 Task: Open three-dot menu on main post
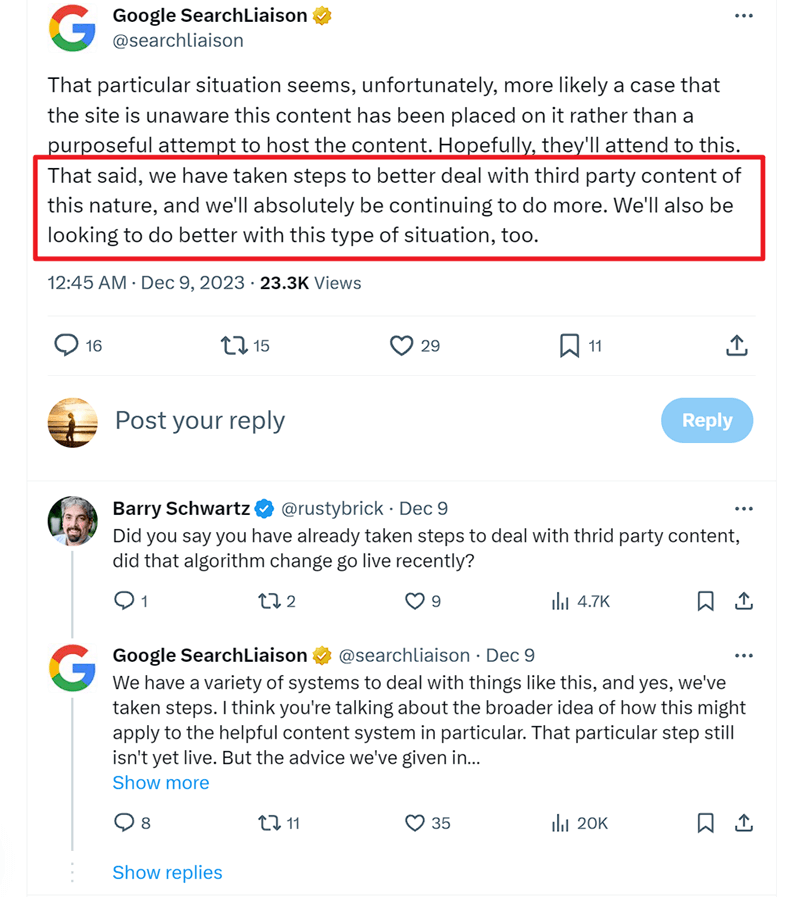click(743, 17)
